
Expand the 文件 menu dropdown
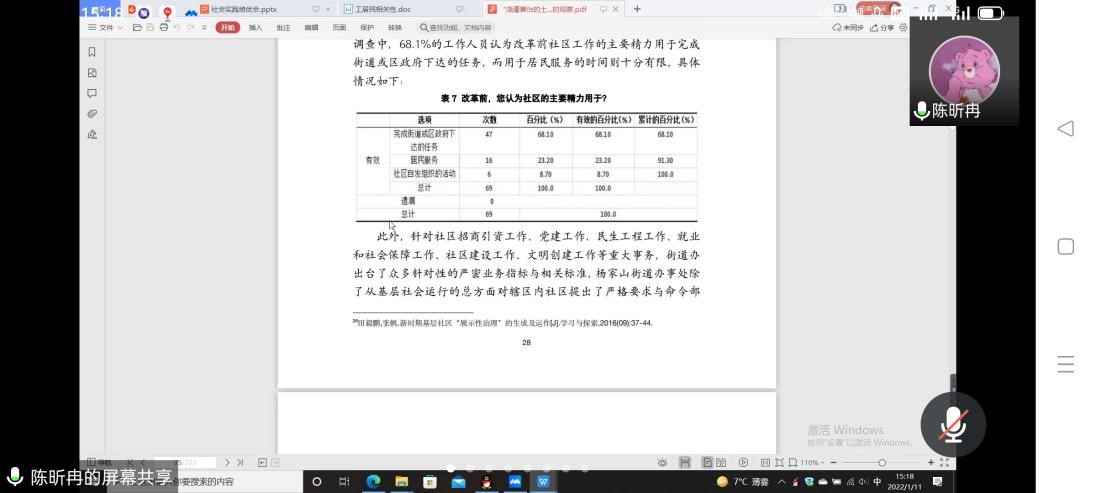point(106,28)
